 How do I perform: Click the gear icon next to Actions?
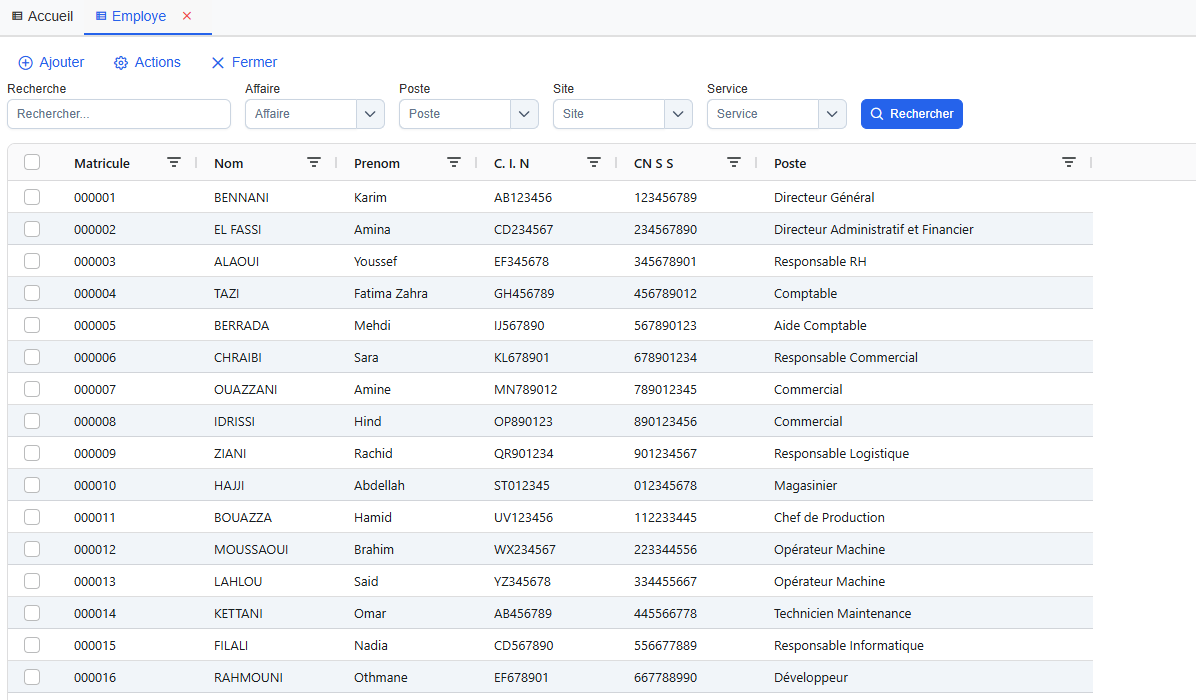coord(121,63)
